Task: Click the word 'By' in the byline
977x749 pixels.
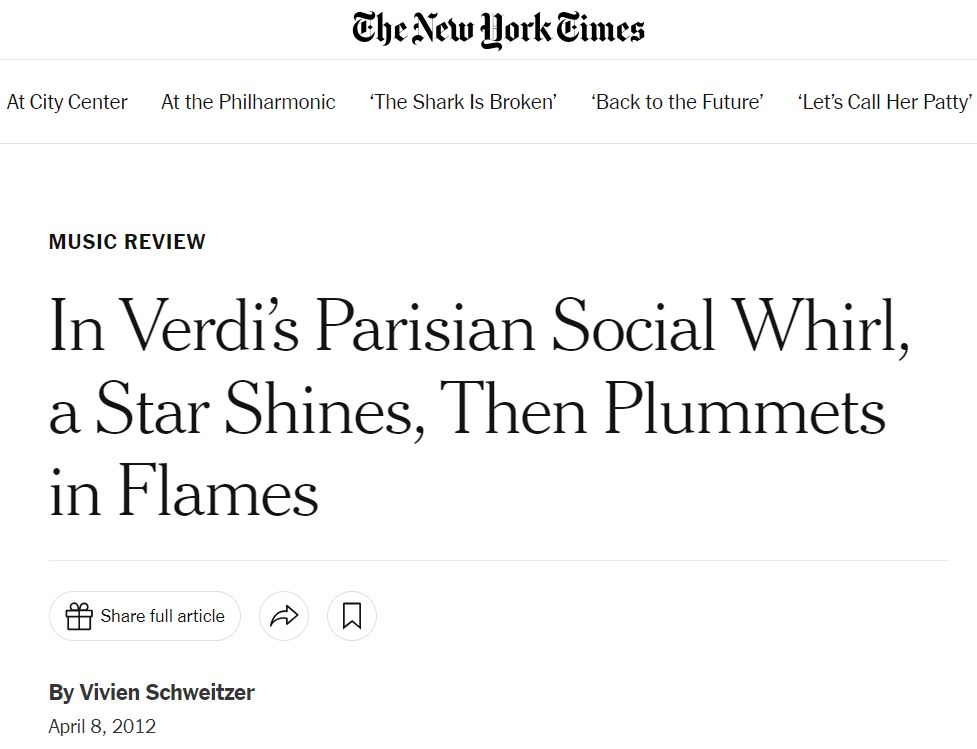Action: 62,692
